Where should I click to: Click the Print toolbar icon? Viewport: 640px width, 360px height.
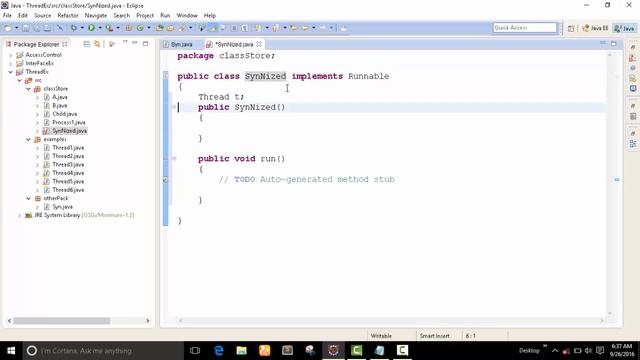tap(47, 28)
